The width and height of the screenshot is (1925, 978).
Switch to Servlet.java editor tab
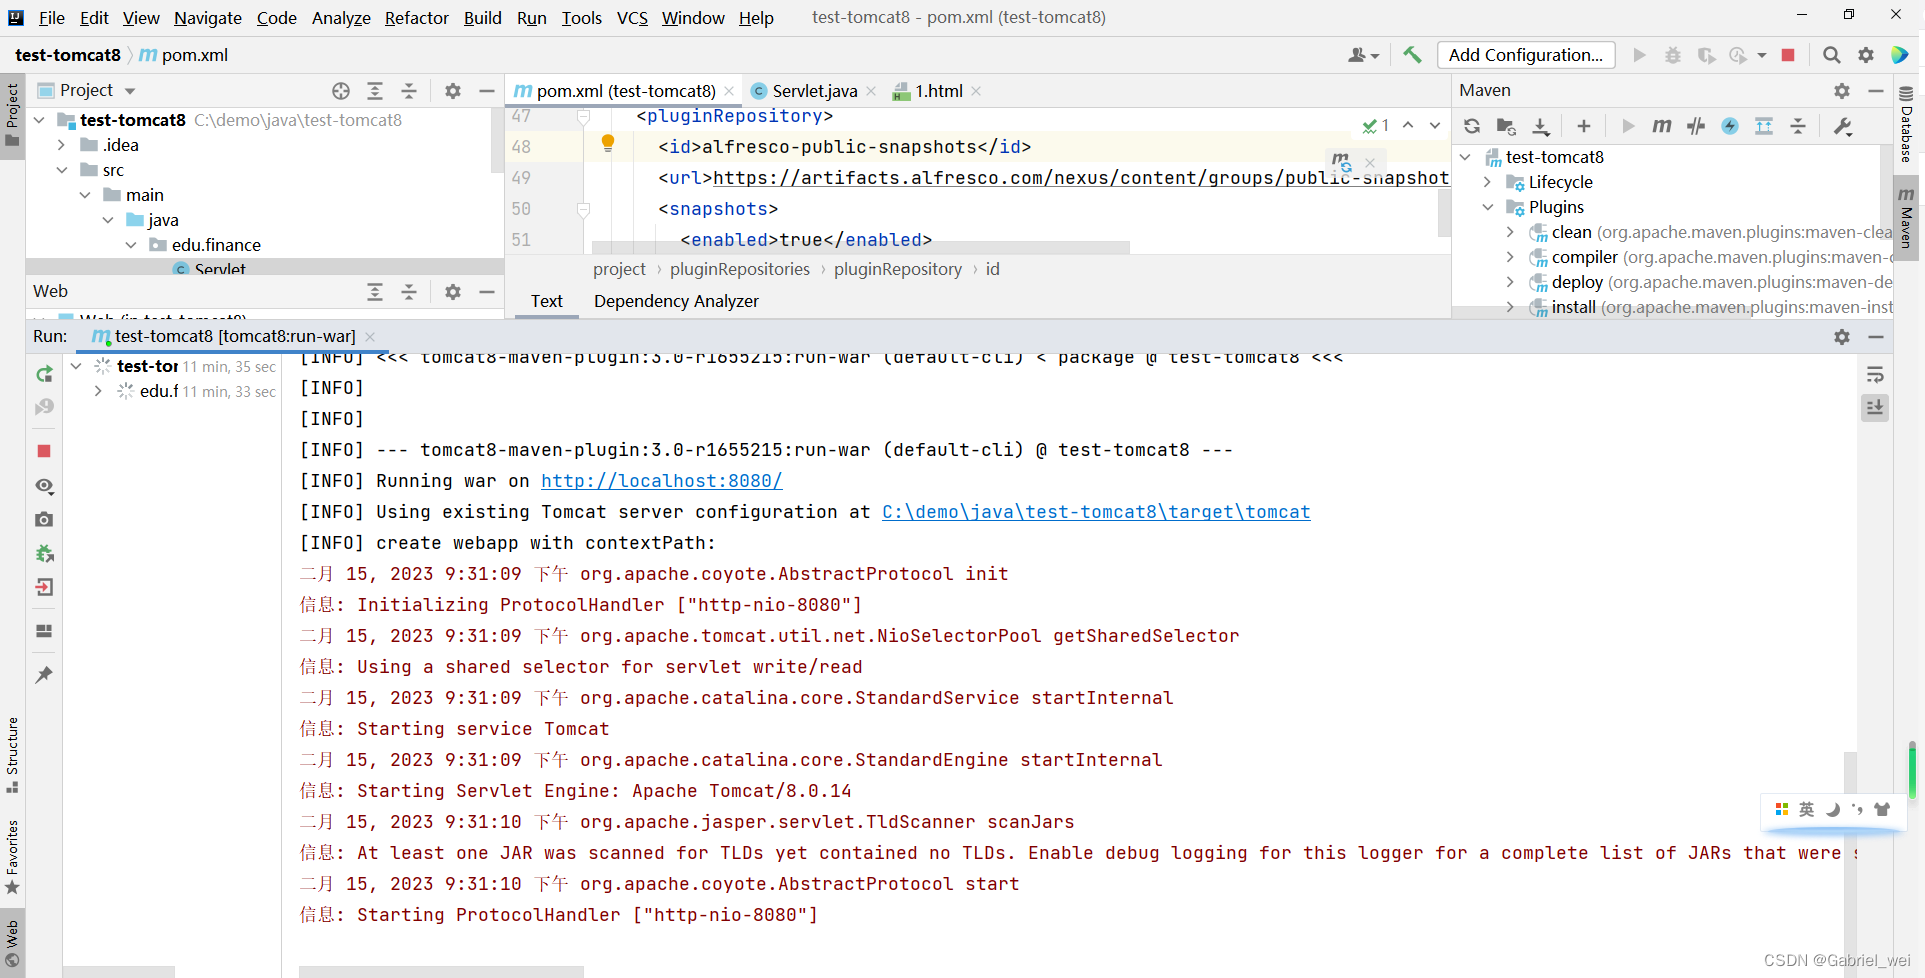pyautogui.click(x=814, y=91)
